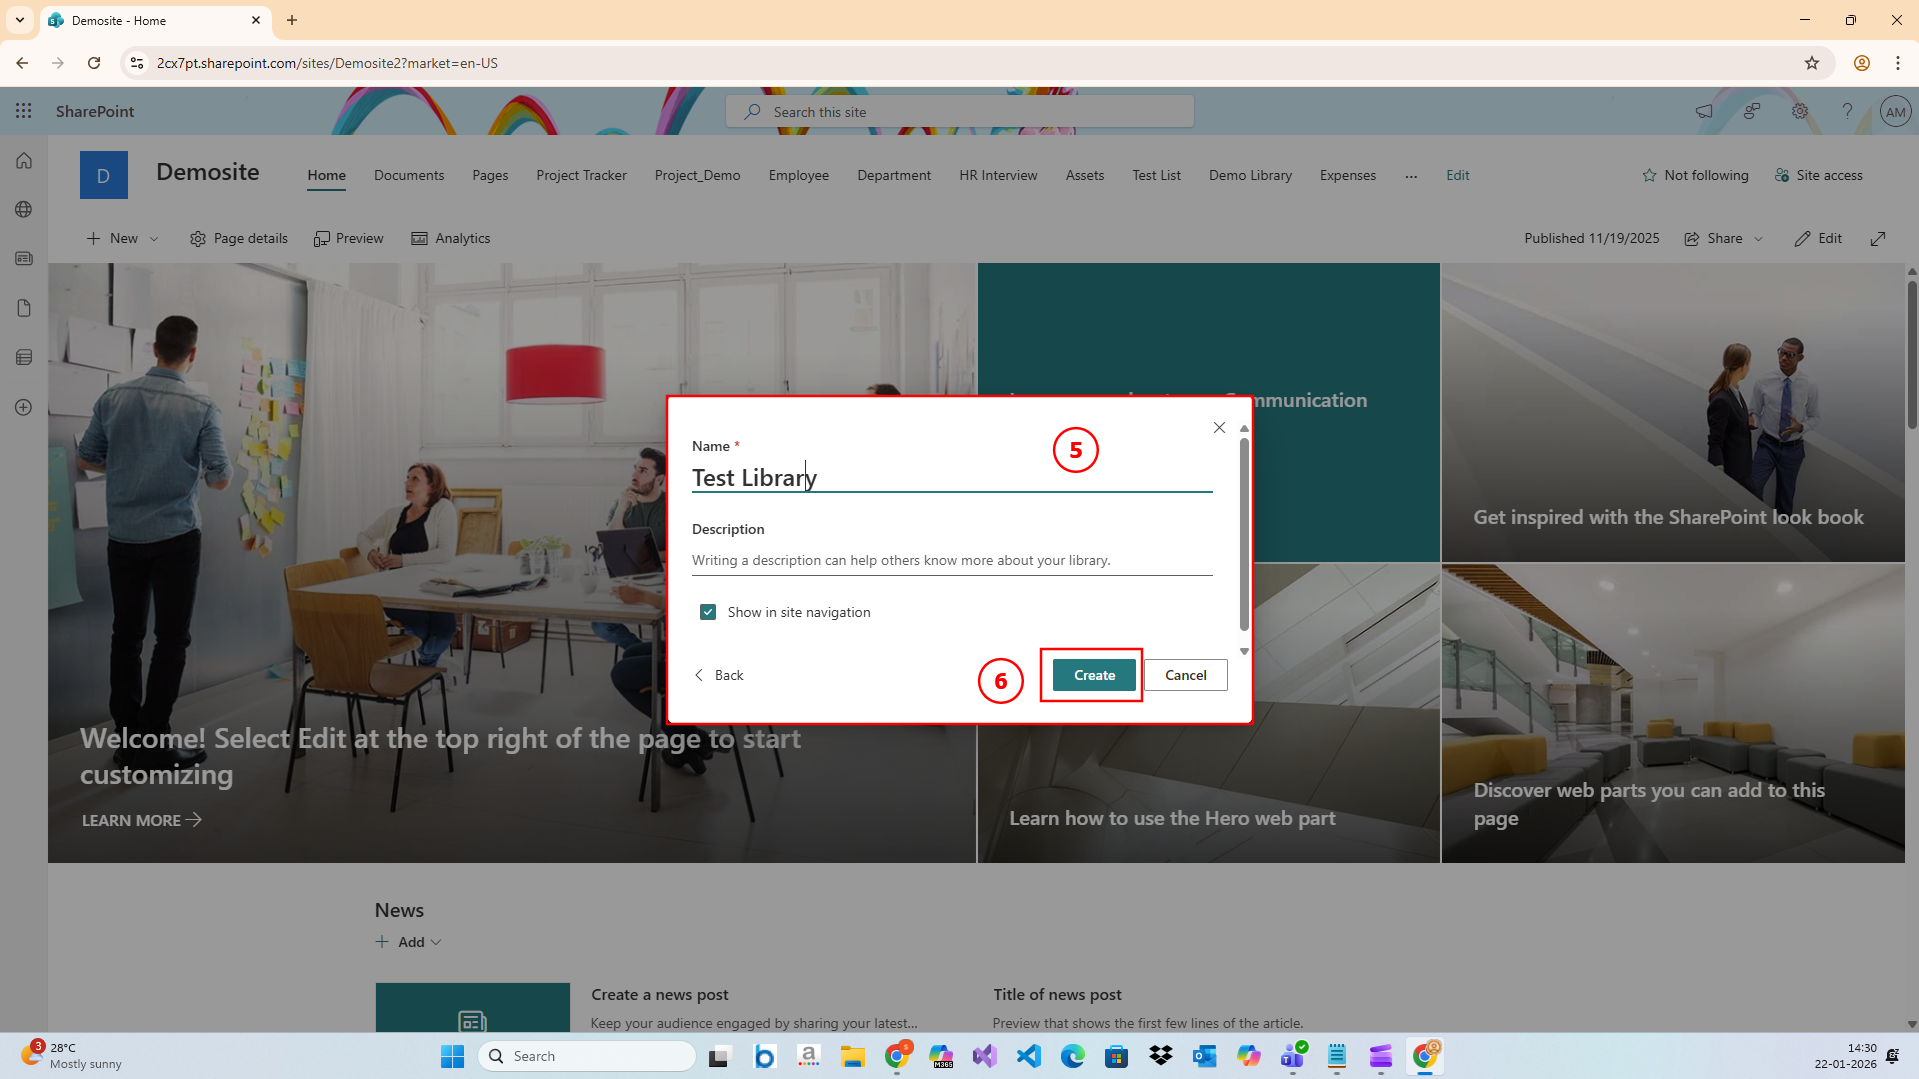Open Outlook from the taskbar

tap(1205, 1056)
